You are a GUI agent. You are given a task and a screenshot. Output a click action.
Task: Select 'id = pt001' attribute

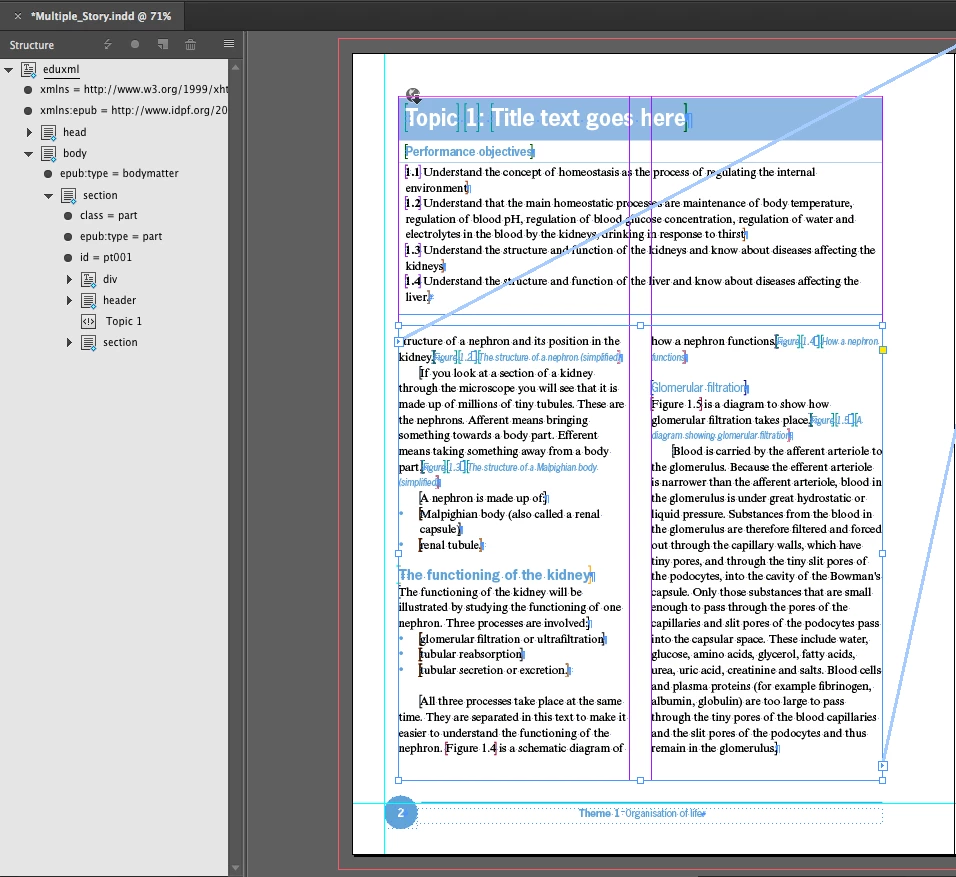(105, 257)
